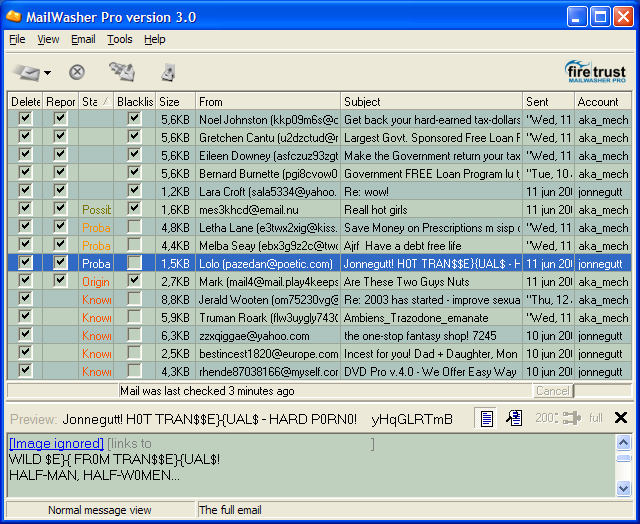Screen dimensions: 640x524
Task: Check Blacklist for Melba Seay email
Action: pos(134,245)
